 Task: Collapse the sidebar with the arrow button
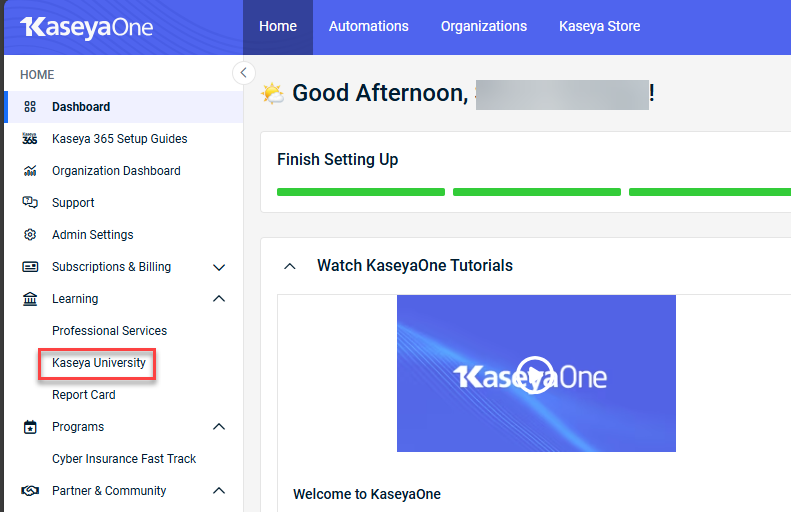(243, 73)
